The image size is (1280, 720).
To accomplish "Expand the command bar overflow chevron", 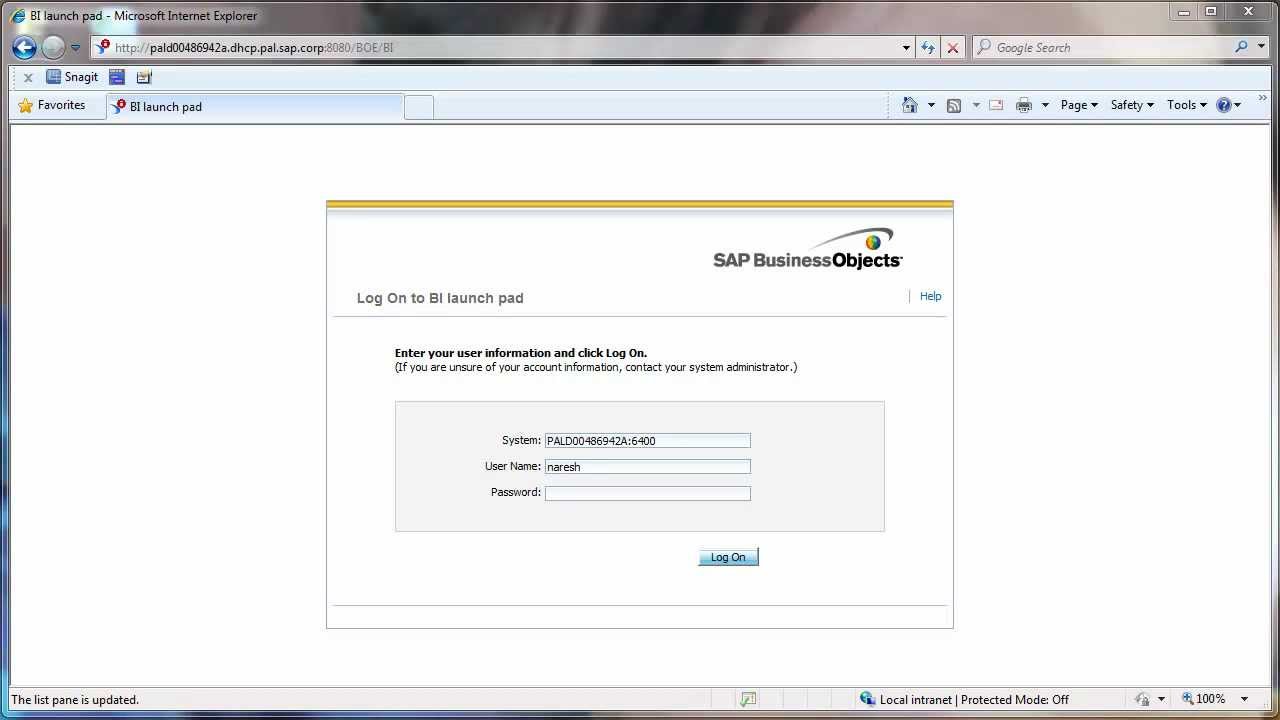I will pyautogui.click(x=1264, y=100).
